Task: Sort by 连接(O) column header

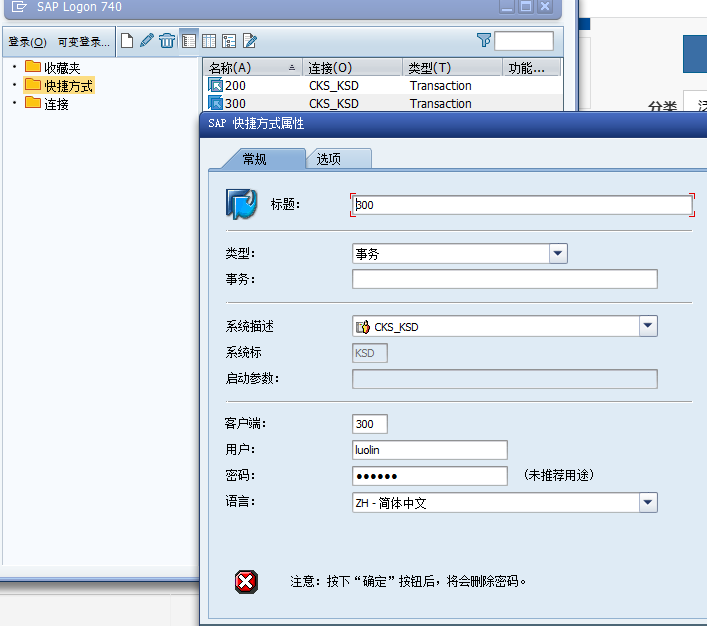Action: [x=352, y=68]
